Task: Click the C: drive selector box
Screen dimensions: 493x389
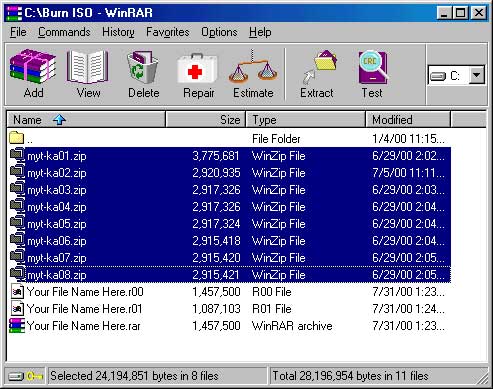Action: (x=456, y=75)
